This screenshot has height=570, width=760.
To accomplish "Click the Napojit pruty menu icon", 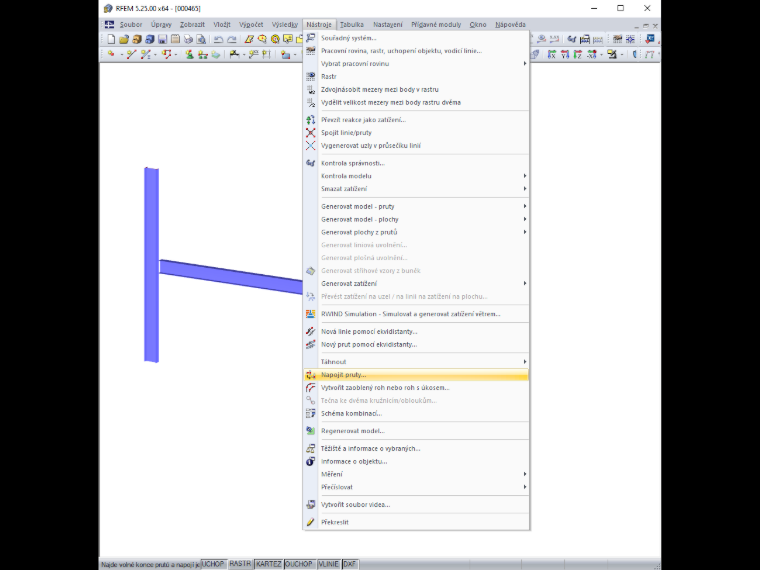I will (x=311, y=375).
